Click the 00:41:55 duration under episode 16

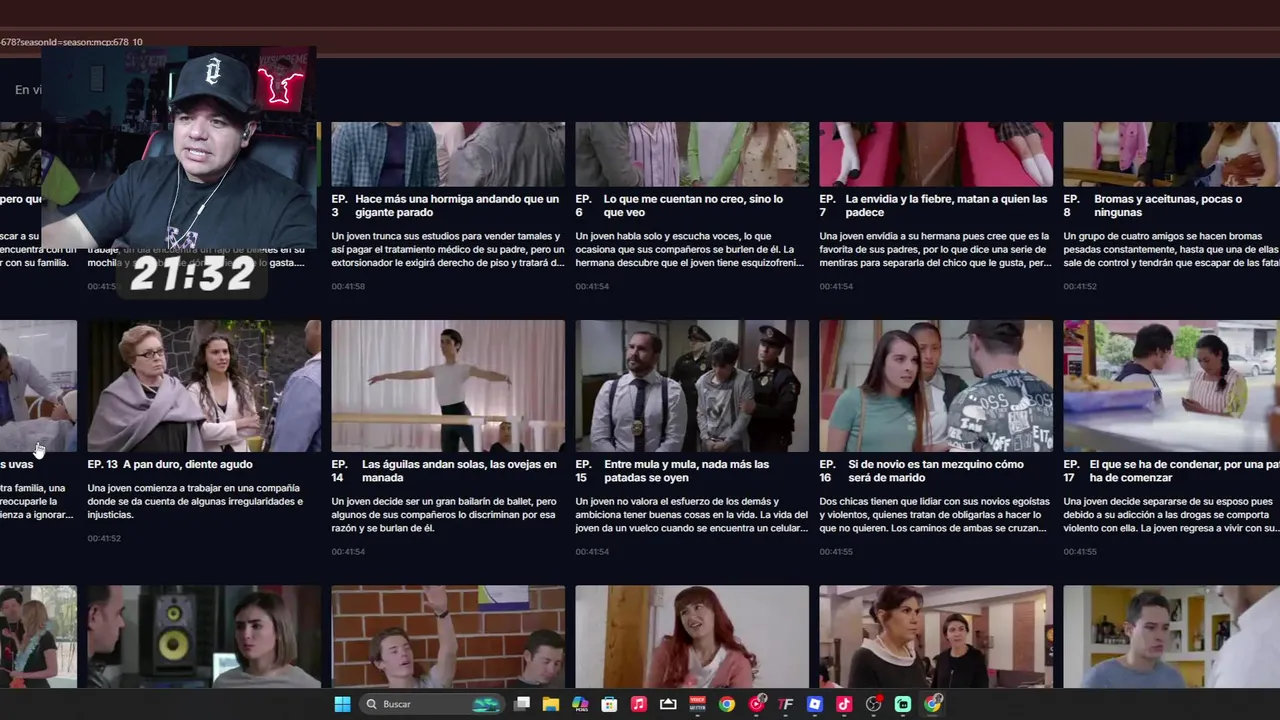click(x=836, y=551)
